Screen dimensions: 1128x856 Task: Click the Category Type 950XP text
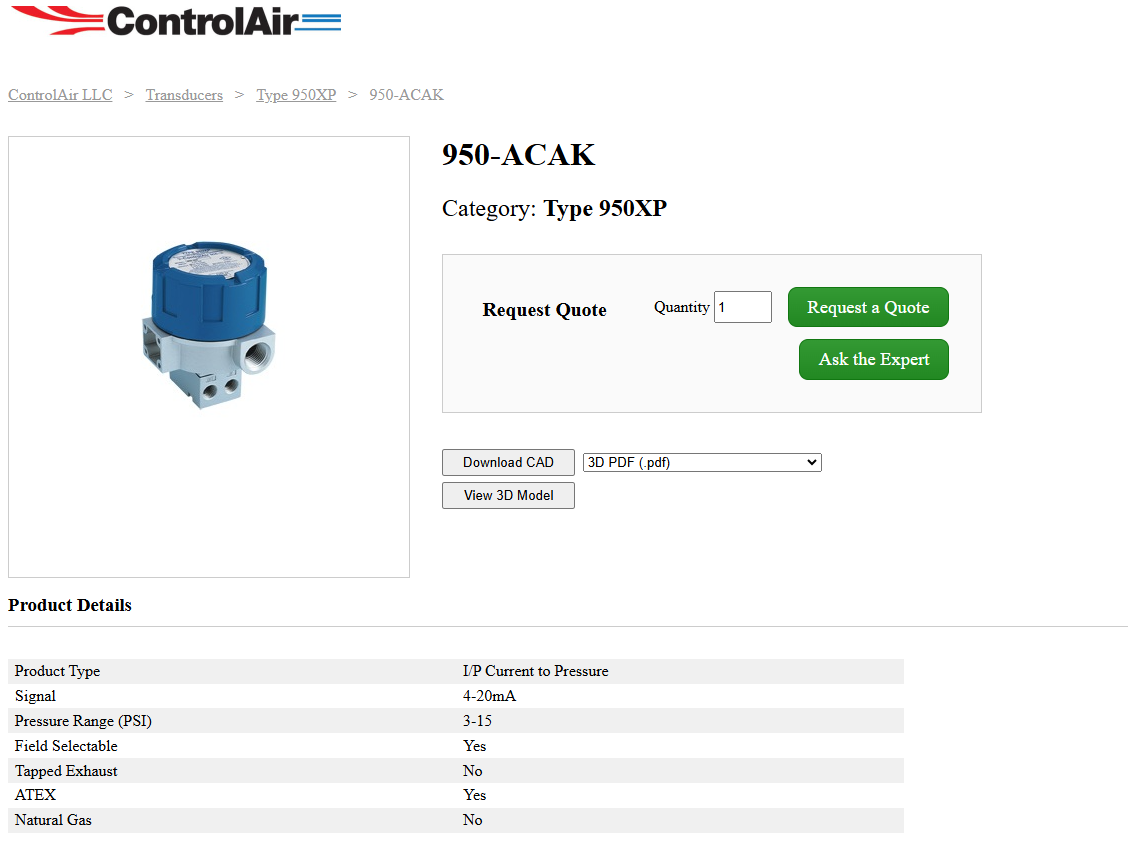click(555, 208)
